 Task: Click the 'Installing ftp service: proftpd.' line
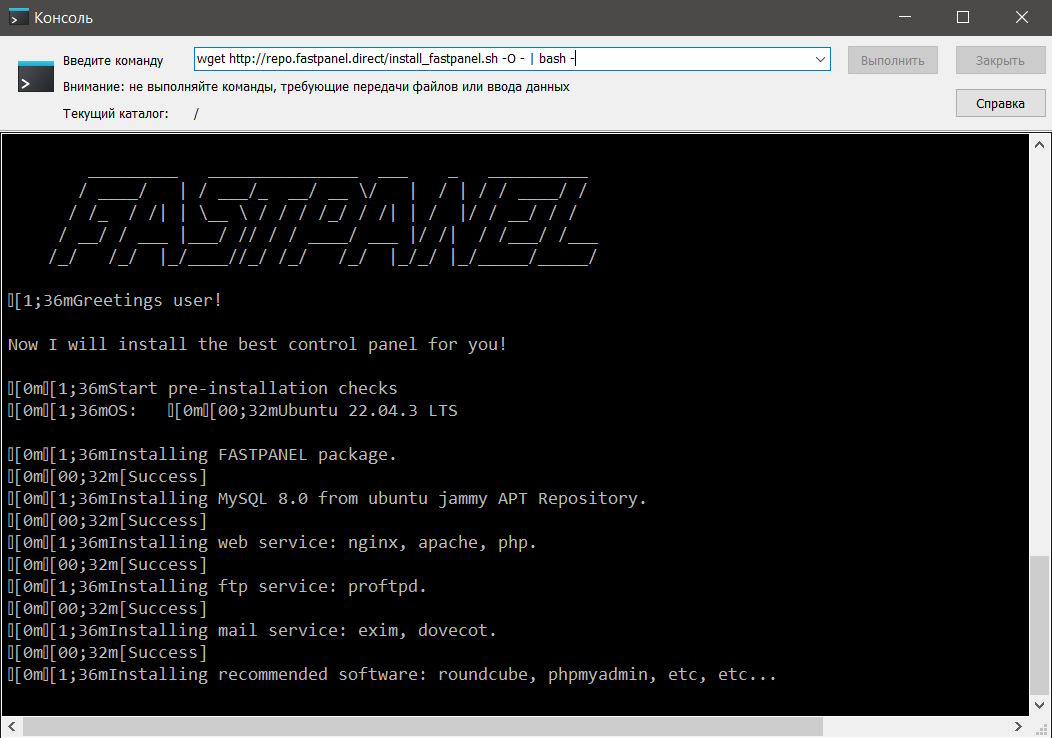(217, 586)
